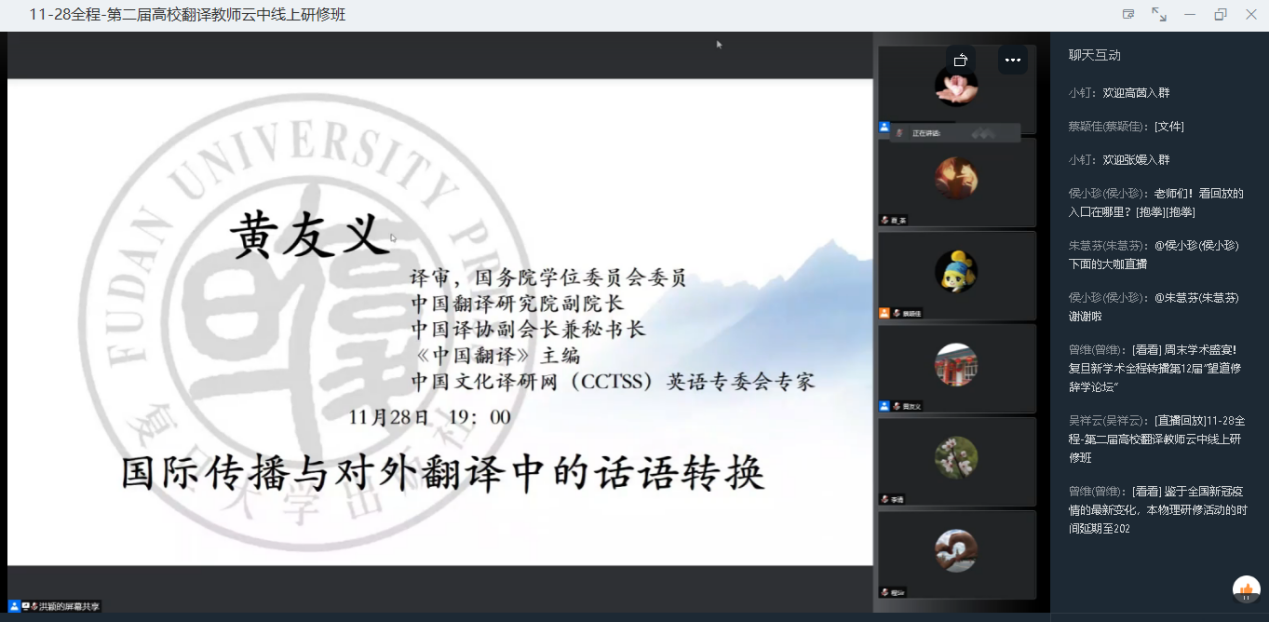Click 朱慧芬's reply 下面的大咖直播
1269x622 pixels.
[1154, 254]
